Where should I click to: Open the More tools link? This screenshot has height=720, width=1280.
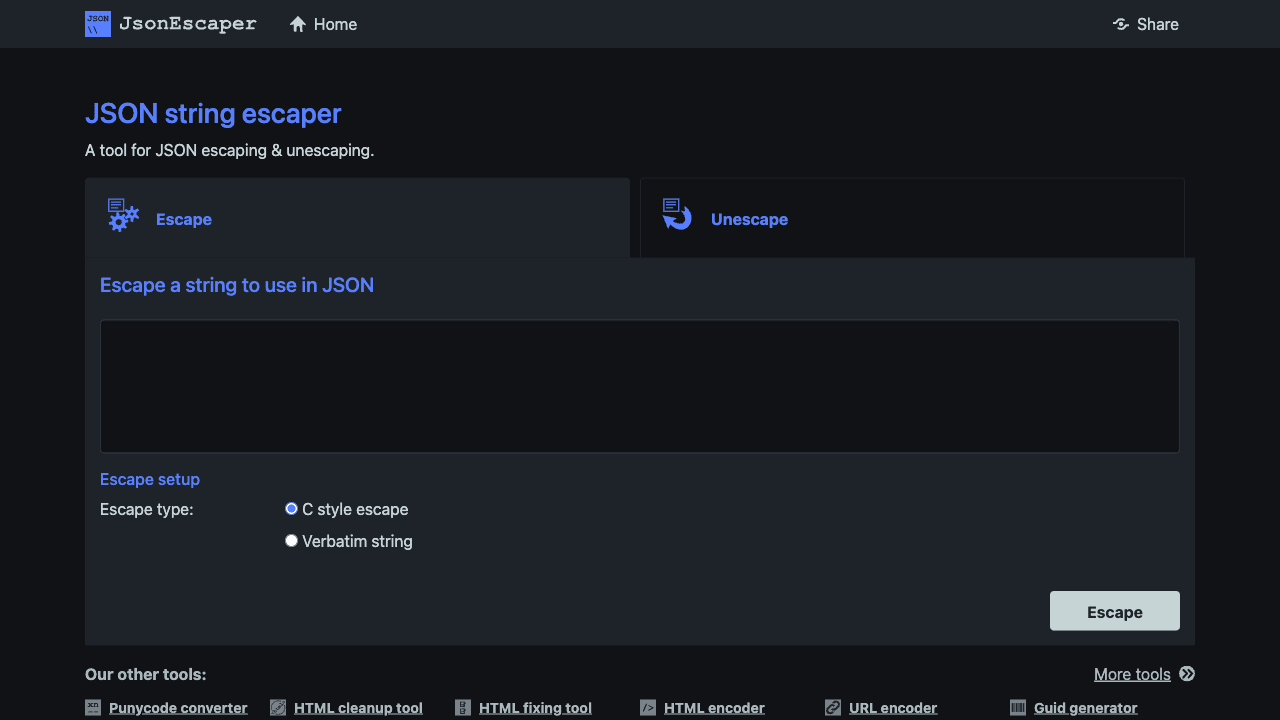(1132, 674)
